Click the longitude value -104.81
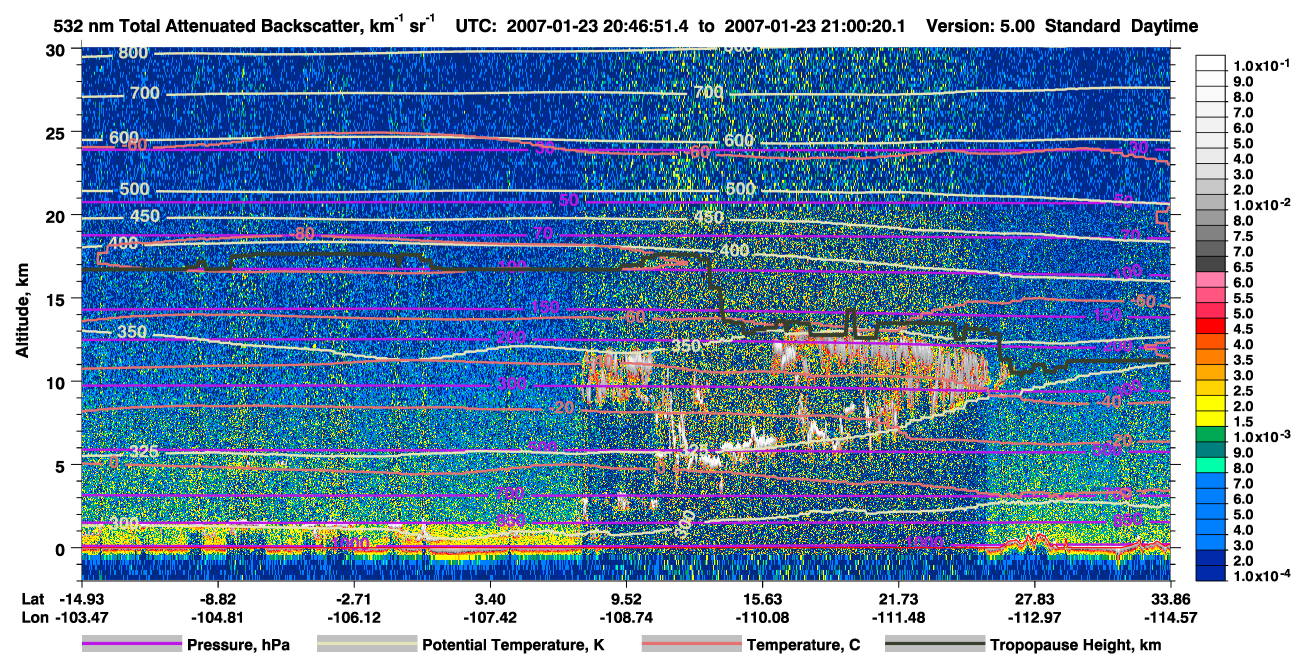Viewport: 1300px width, 667px height. tap(218, 617)
